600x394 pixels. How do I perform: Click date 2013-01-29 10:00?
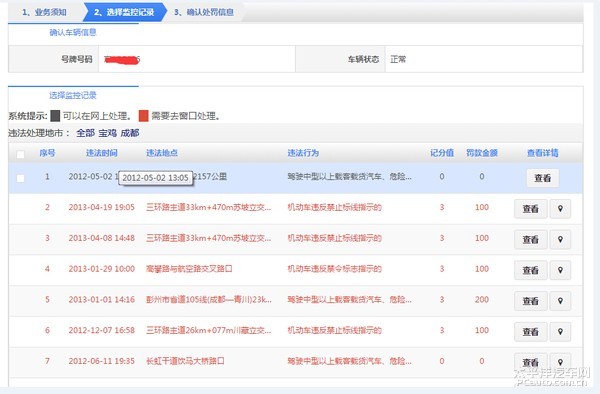(x=102, y=269)
